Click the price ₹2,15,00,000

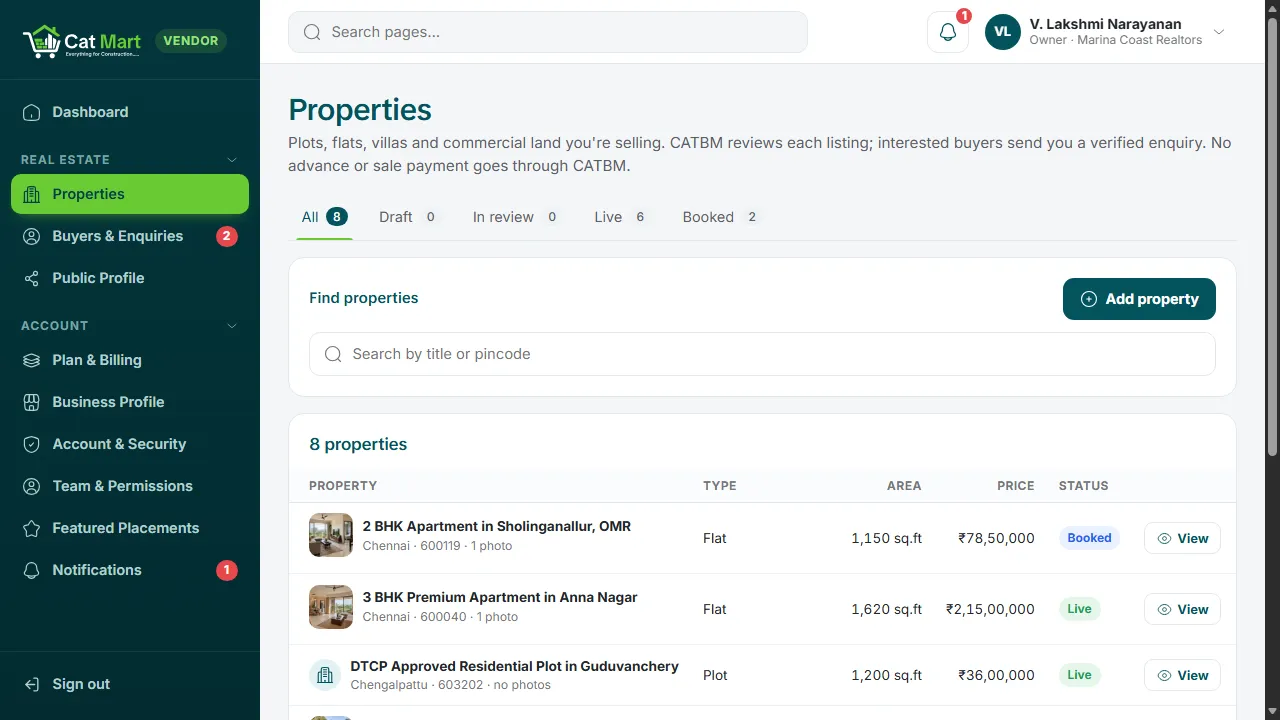pyautogui.click(x=990, y=609)
